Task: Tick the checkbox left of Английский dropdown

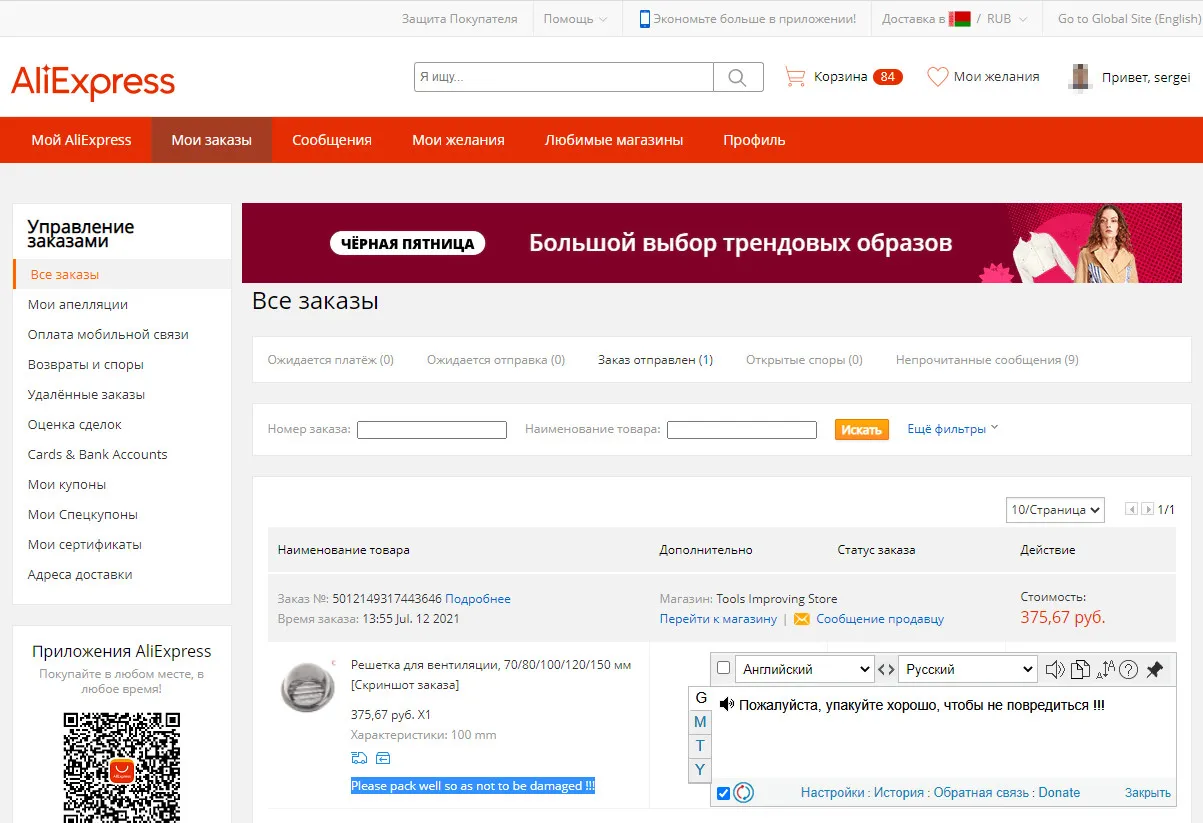Action: pos(724,669)
